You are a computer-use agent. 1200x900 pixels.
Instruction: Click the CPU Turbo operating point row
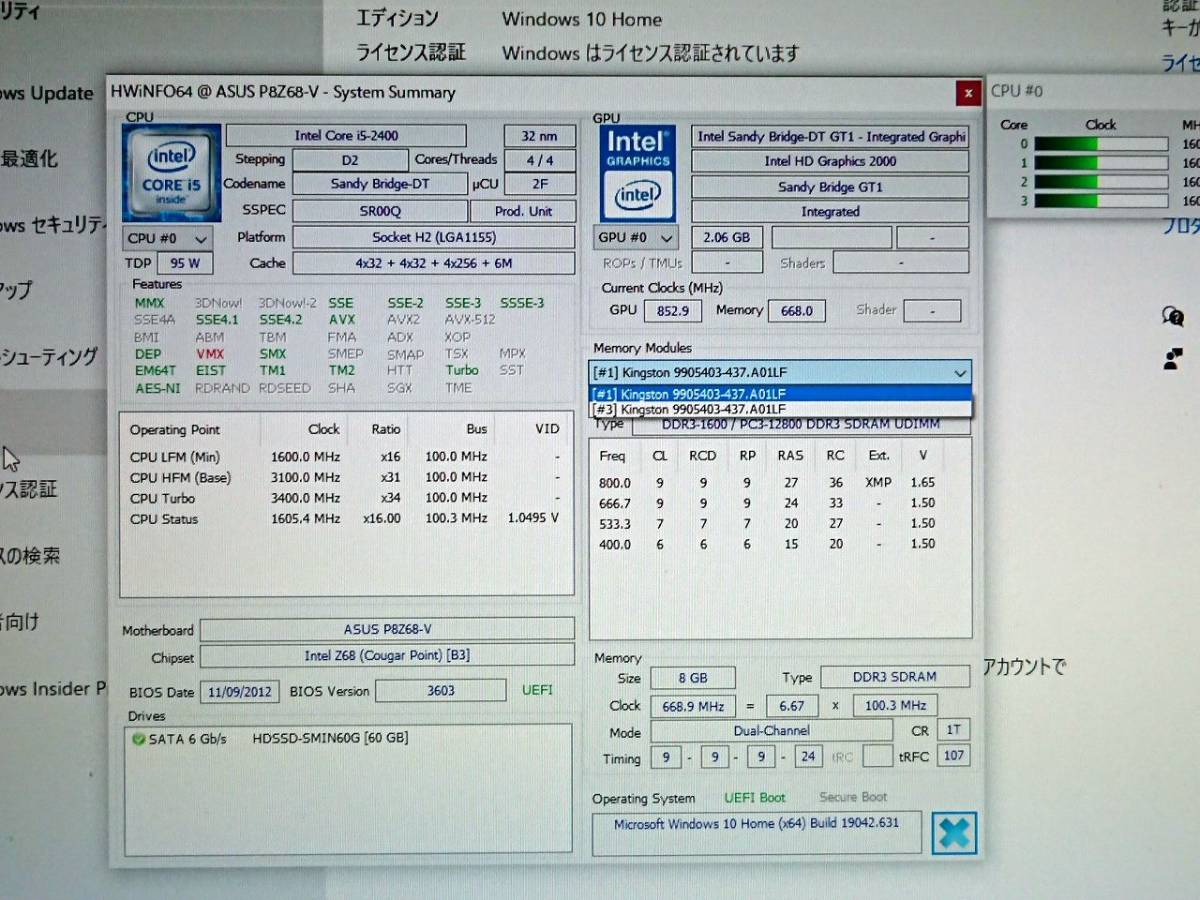coord(345,498)
